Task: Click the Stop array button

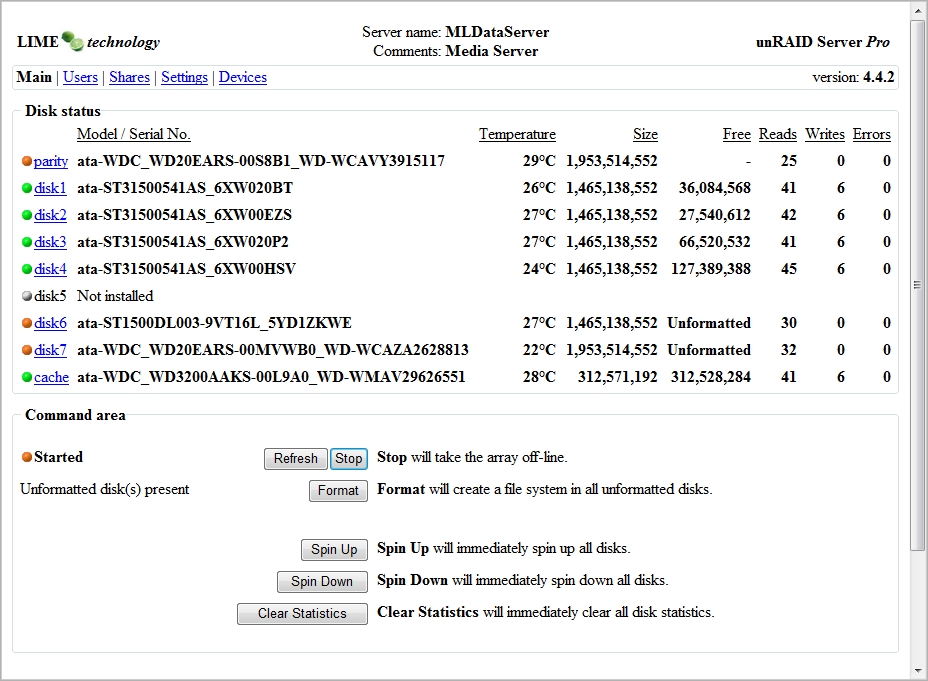Action: [x=349, y=459]
